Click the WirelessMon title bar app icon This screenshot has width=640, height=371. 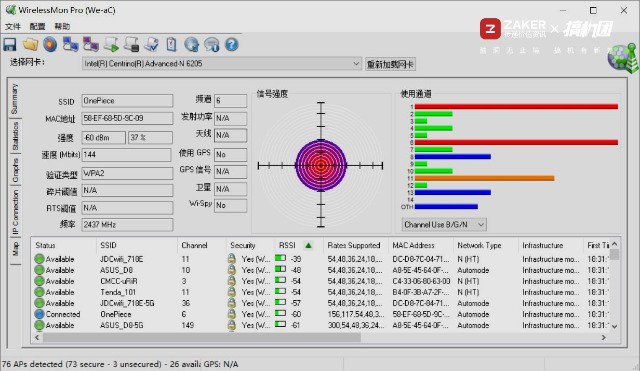11,10
